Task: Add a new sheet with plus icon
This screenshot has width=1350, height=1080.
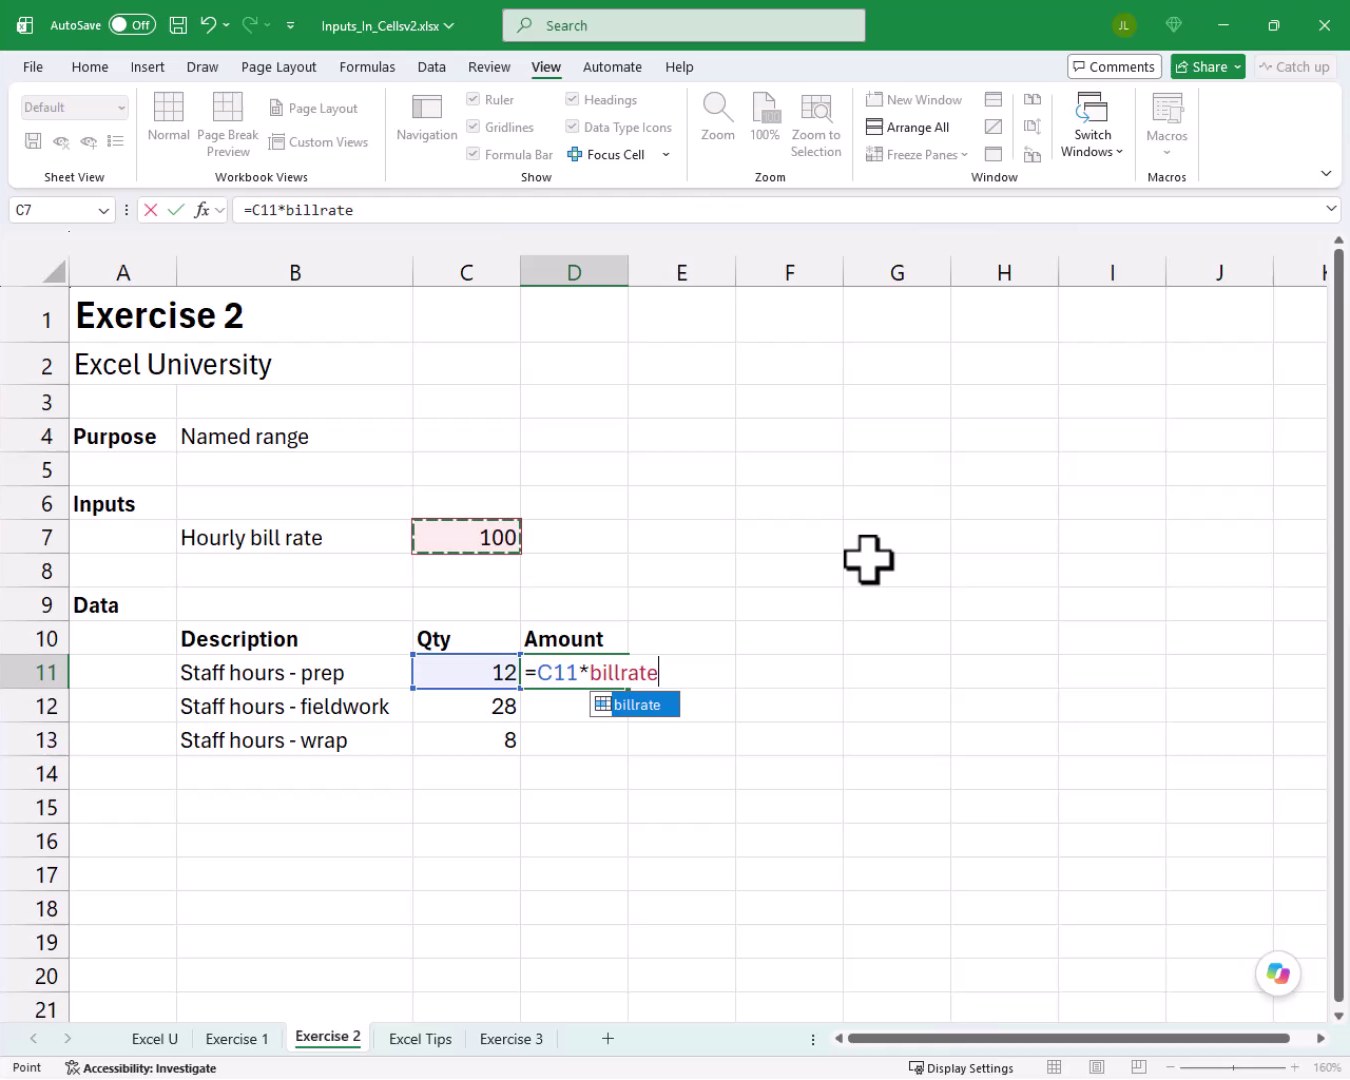Action: [x=608, y=1039]
